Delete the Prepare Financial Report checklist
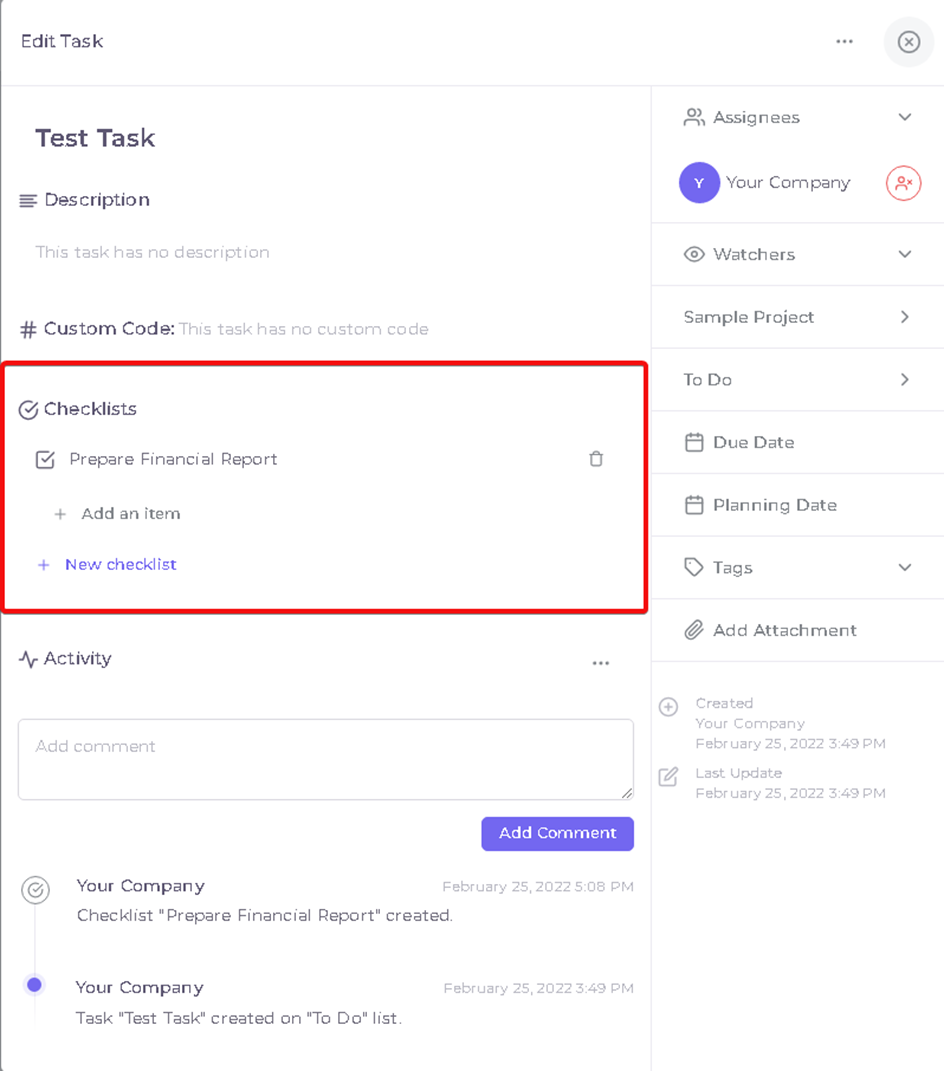944x1071 pixels. point(596,459)
